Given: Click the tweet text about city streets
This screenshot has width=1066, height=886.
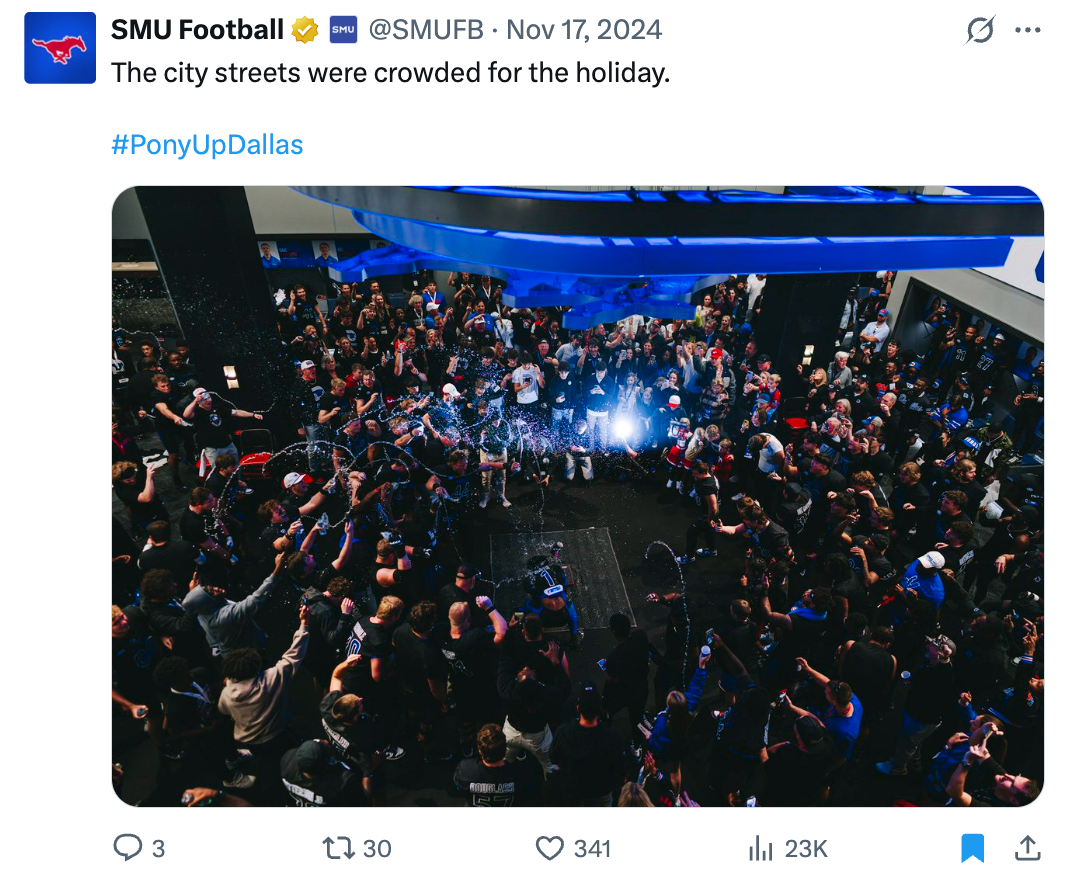Looking at the screenshot, I should click(390, 73).
